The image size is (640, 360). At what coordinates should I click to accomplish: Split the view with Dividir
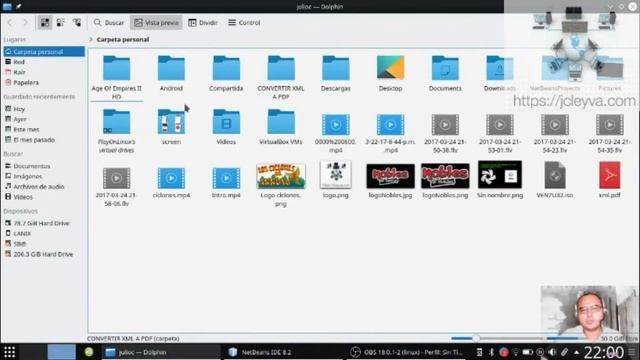pos(203,23)
